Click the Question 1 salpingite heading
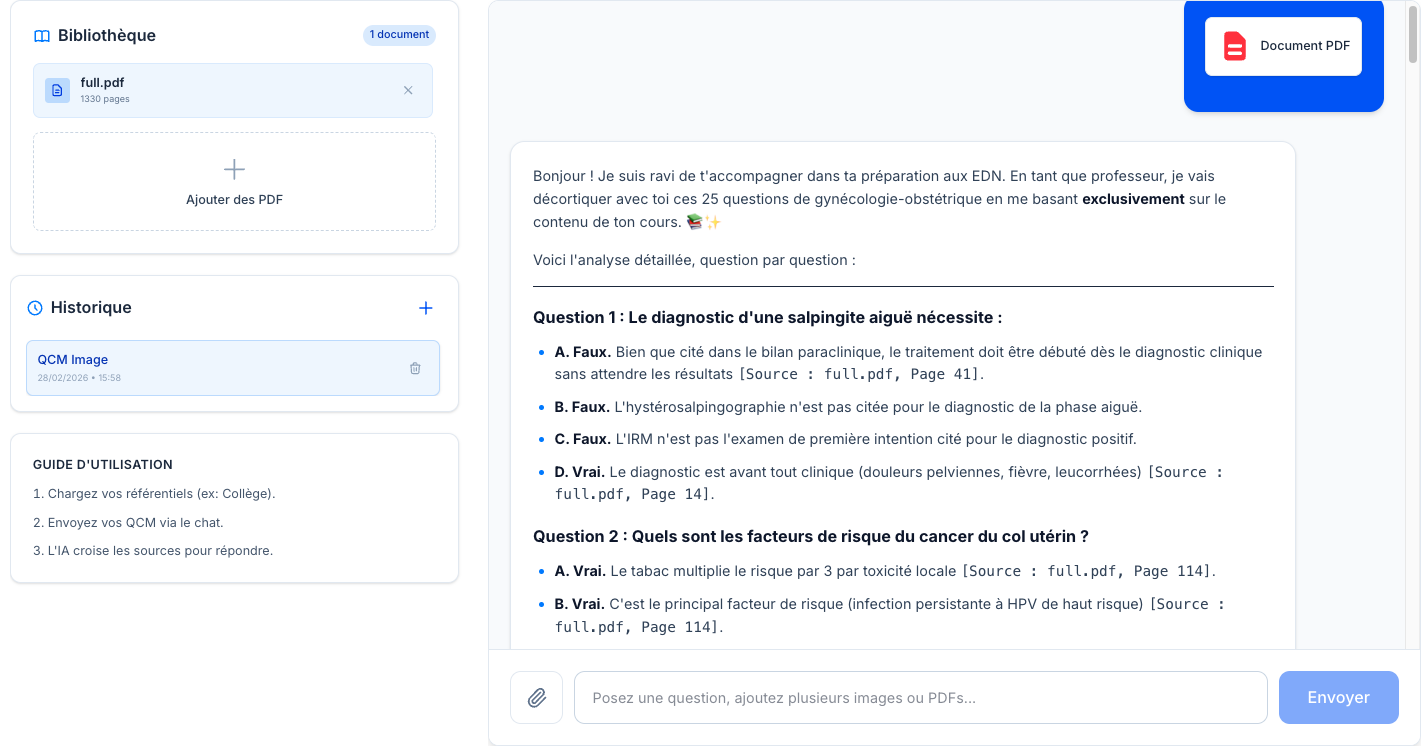The width and height of the screenshot is (1421, 747). click(x=767, y=318)
